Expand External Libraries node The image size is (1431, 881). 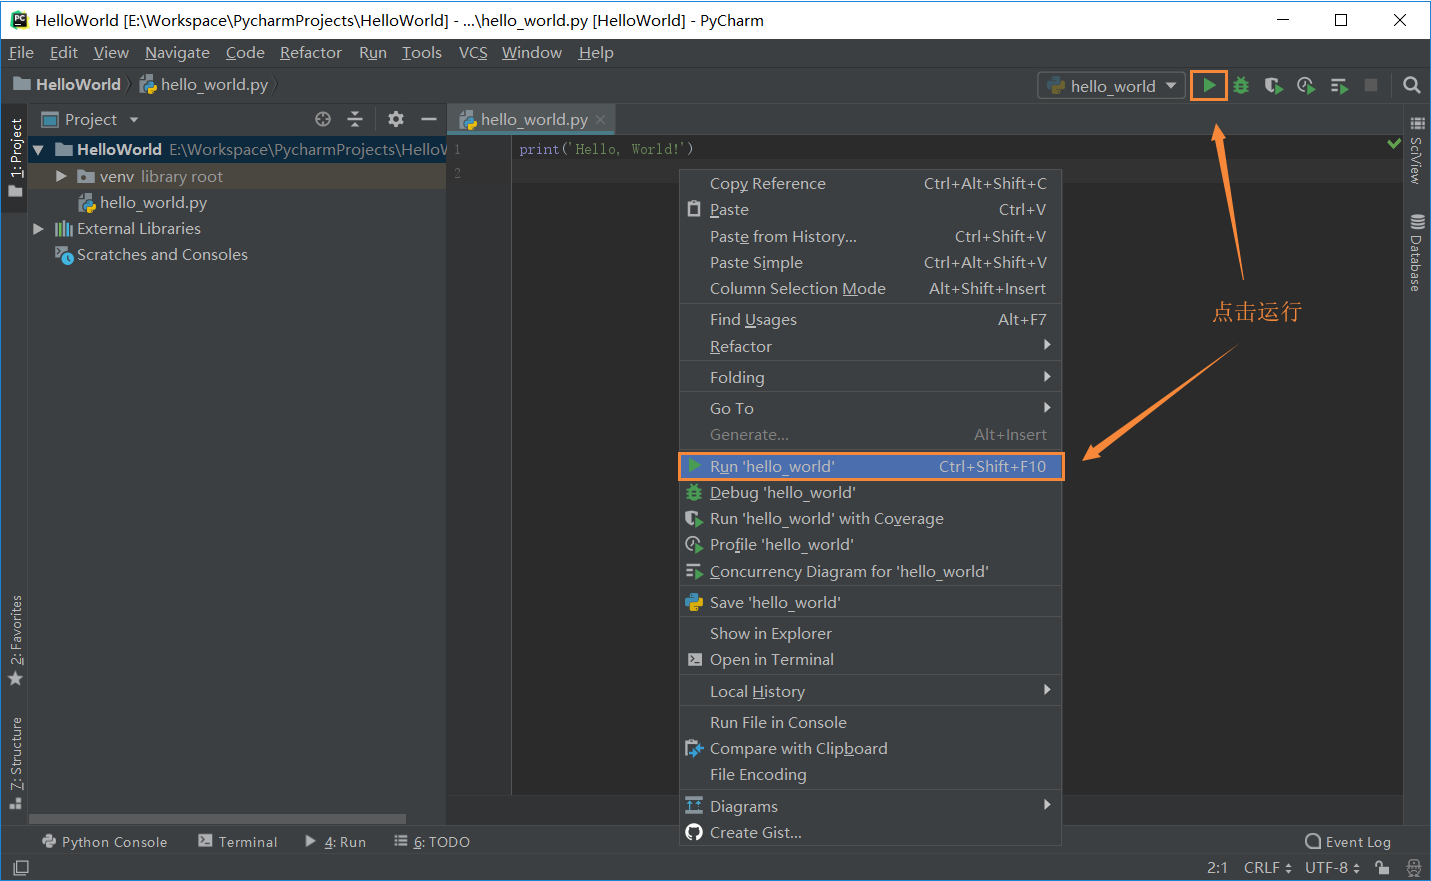[x=38, y=228]
